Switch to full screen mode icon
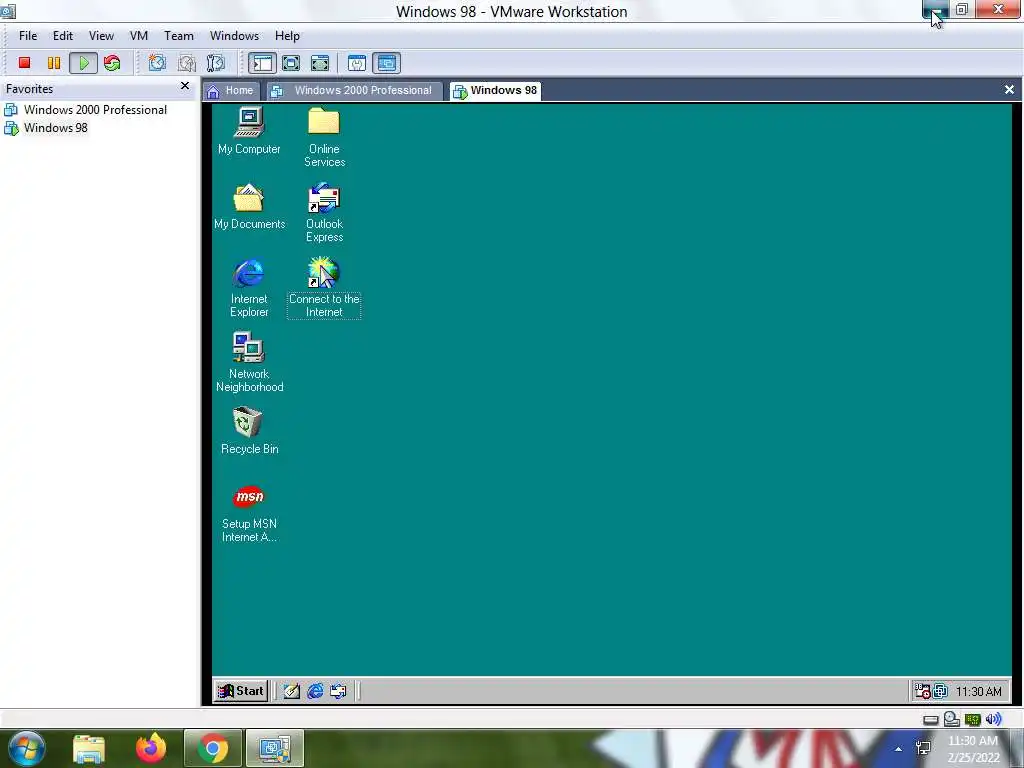Screen dimensions: 1024x768 coord(291,63)
